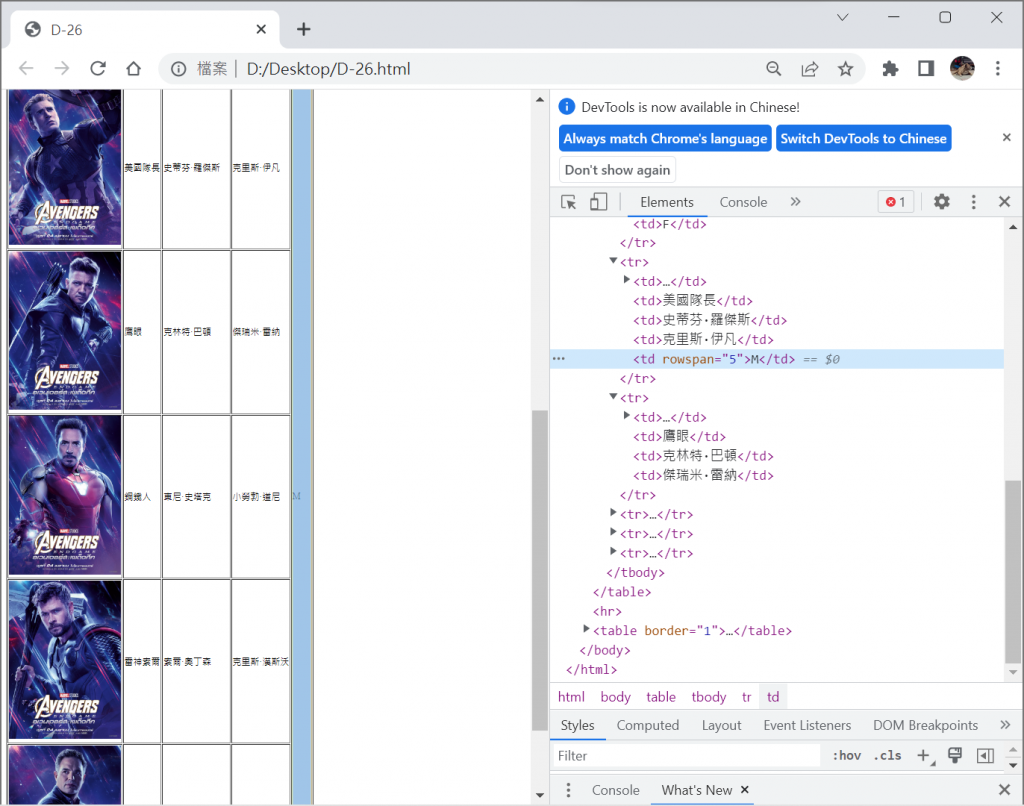Open DevTools customize three-dot menu

(974, 202)
